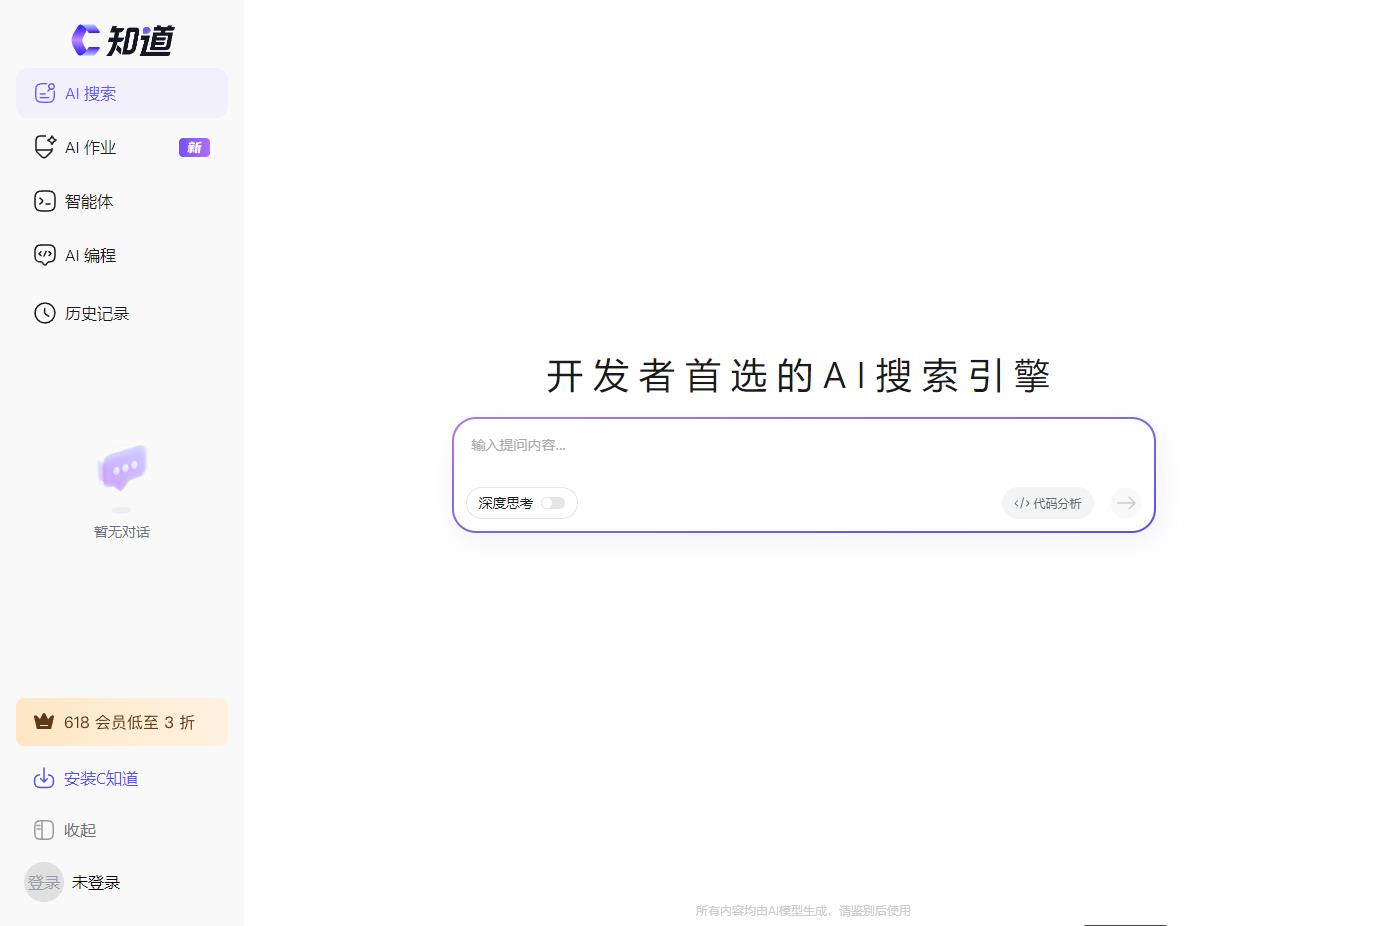The image size is (1373, 926).
Task: View 历史记录 via the clock icon
Action: 44,313
